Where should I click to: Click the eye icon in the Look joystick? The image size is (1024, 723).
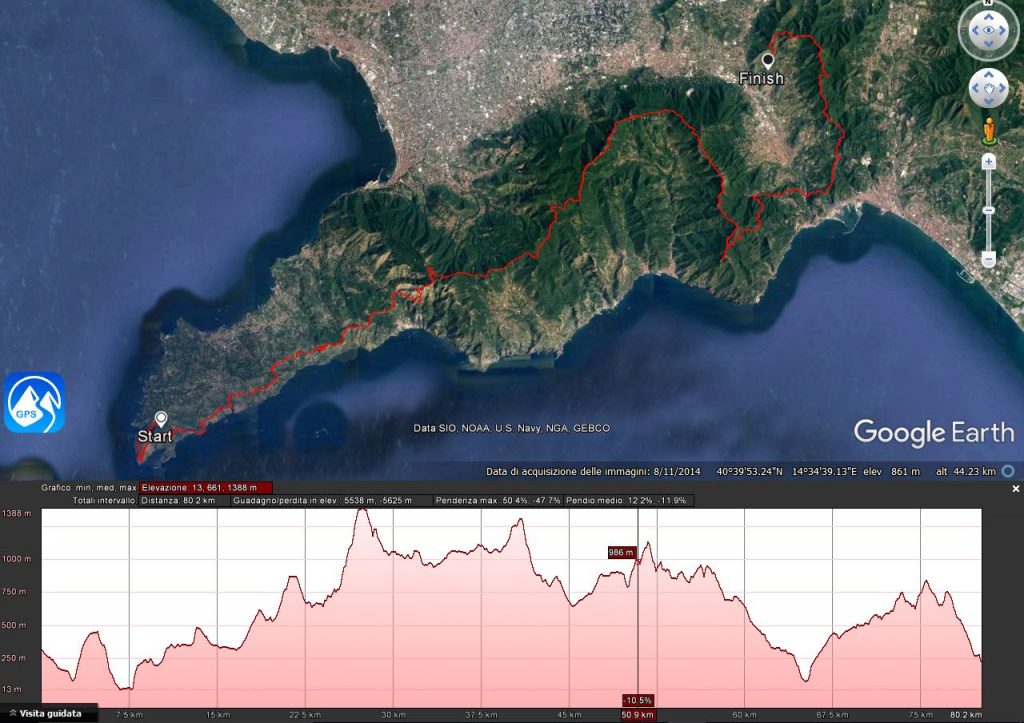[x=988, y=30]
